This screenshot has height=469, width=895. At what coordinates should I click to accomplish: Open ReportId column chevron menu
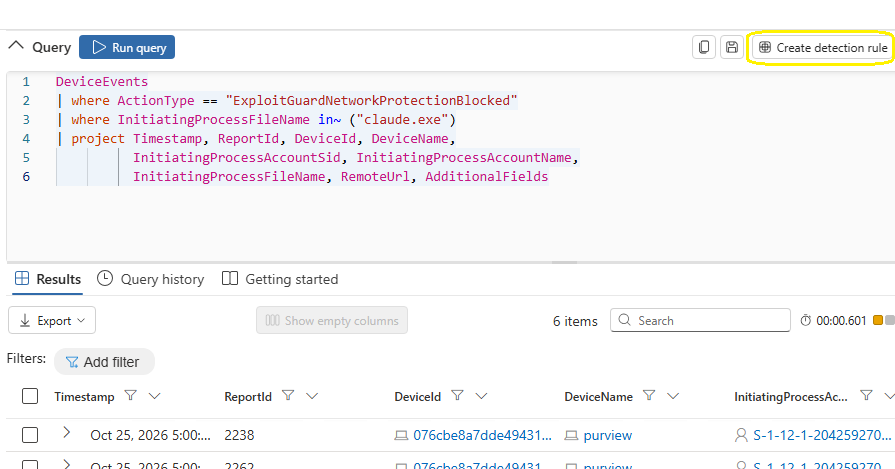pyautogui.click(x=312, y=396)
